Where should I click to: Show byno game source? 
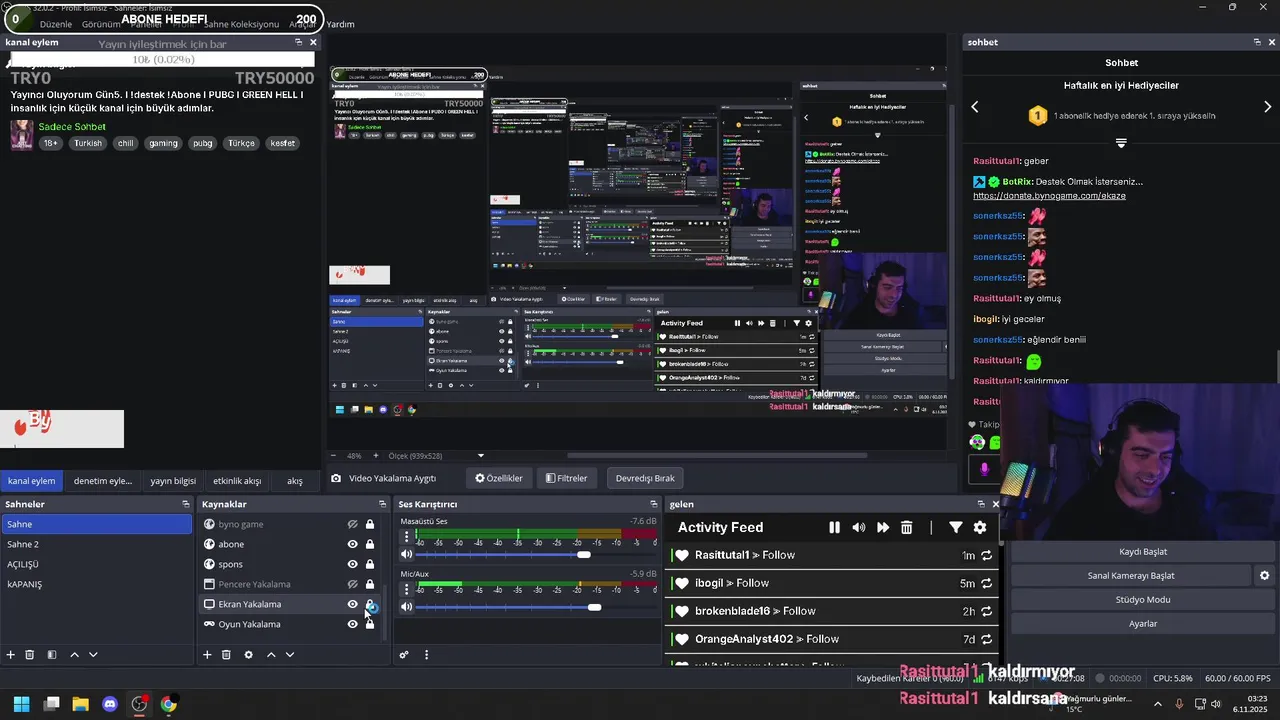(x=352, y=524)
